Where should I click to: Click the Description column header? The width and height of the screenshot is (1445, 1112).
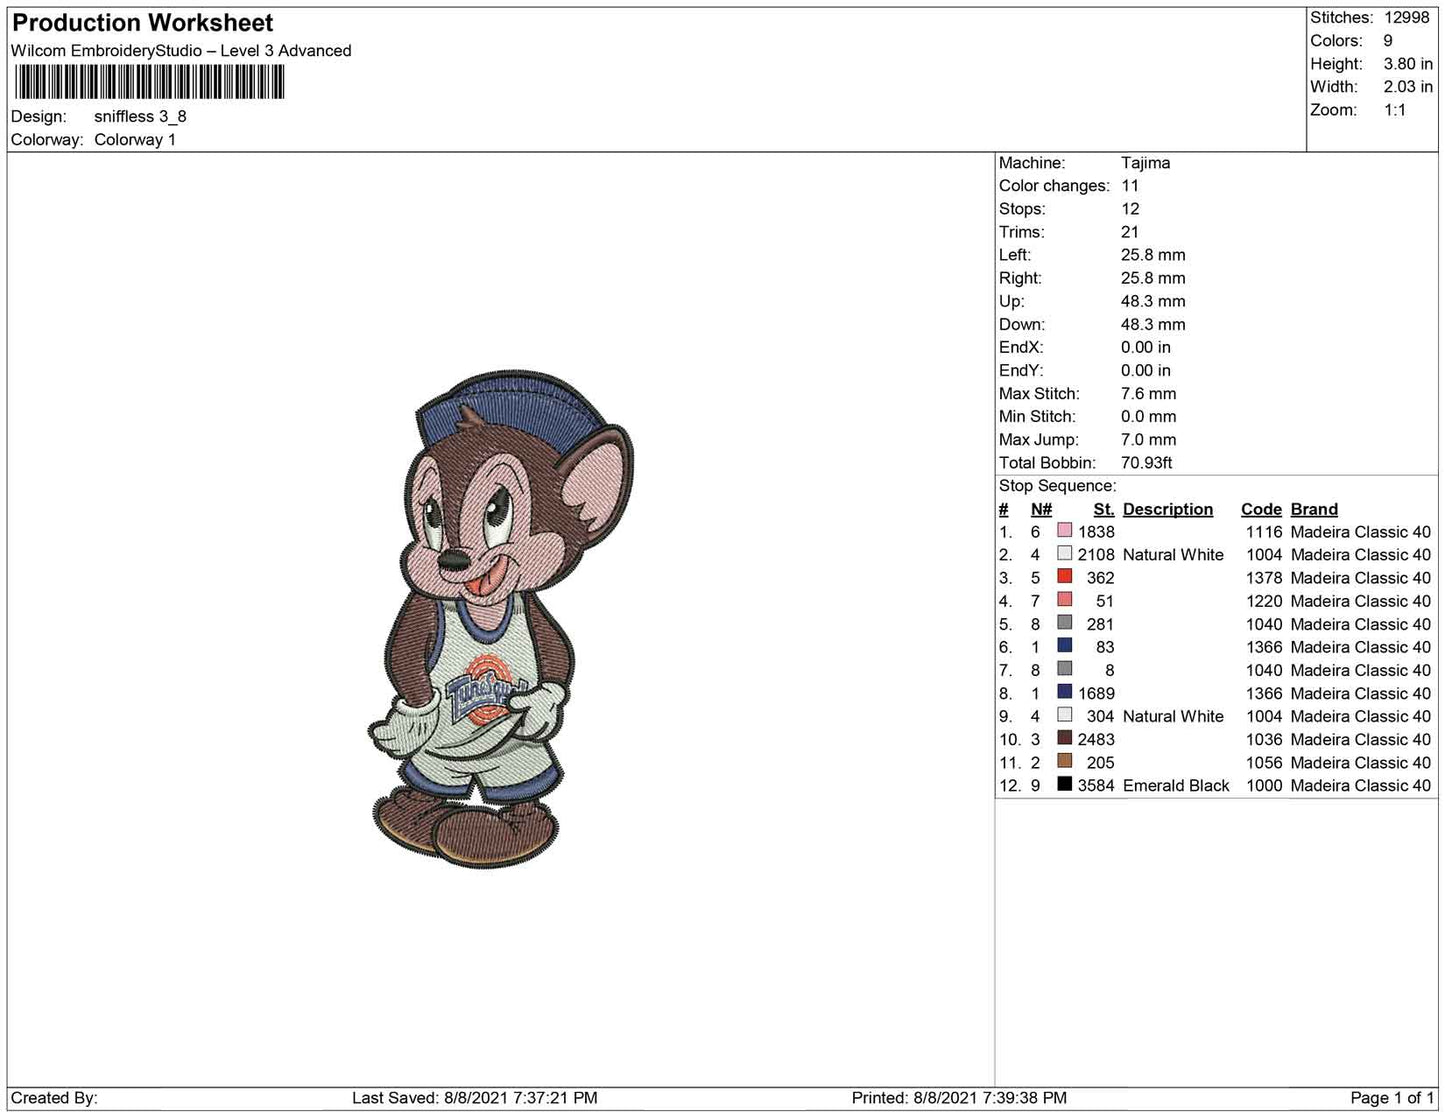click(1168, 509)
